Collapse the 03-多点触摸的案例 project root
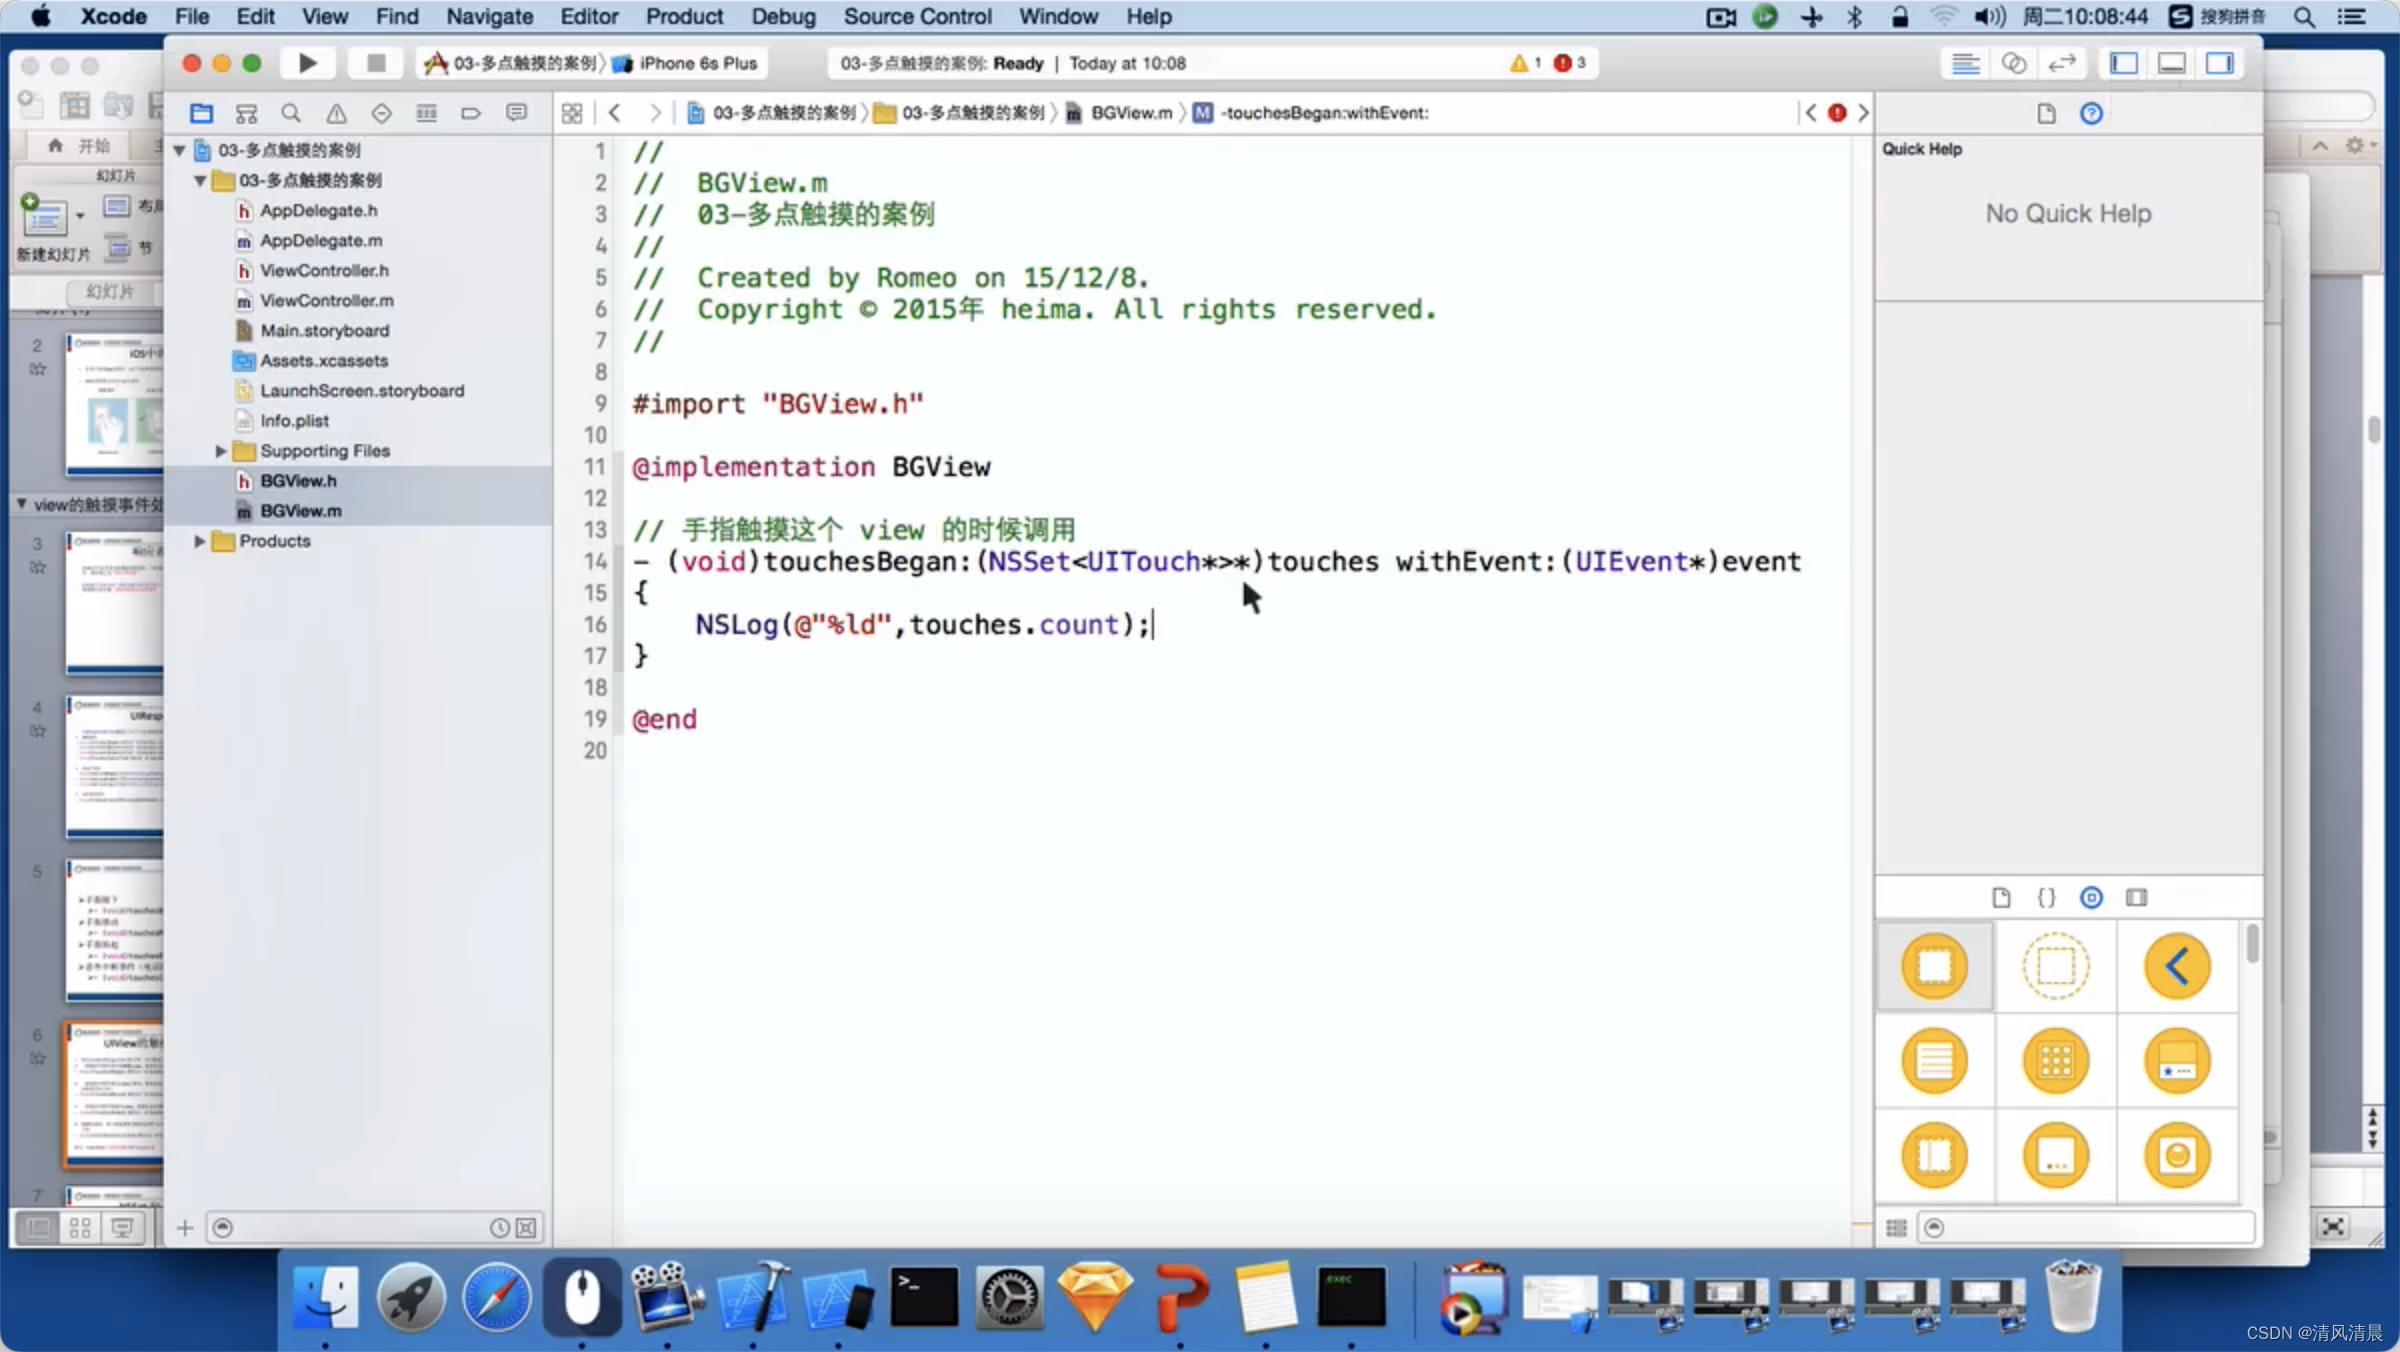 pyautogui.click(x=180, y=150)
